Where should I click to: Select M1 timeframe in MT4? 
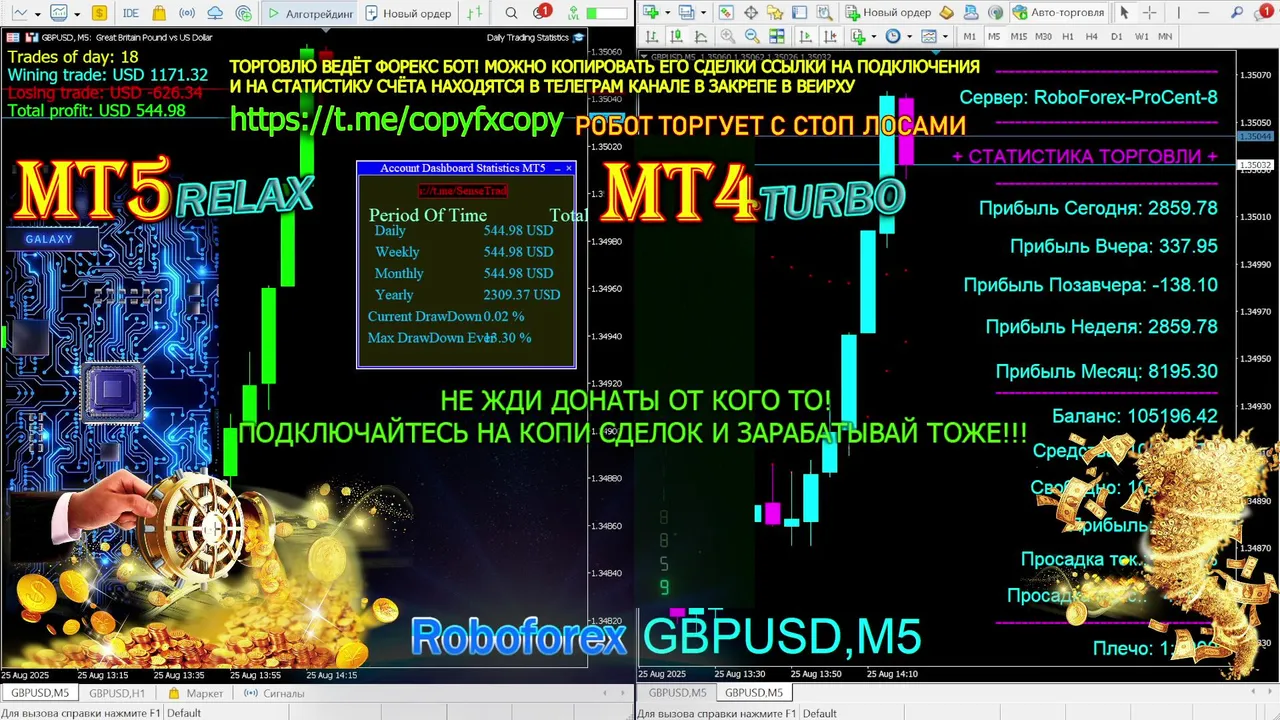point(970,36)
